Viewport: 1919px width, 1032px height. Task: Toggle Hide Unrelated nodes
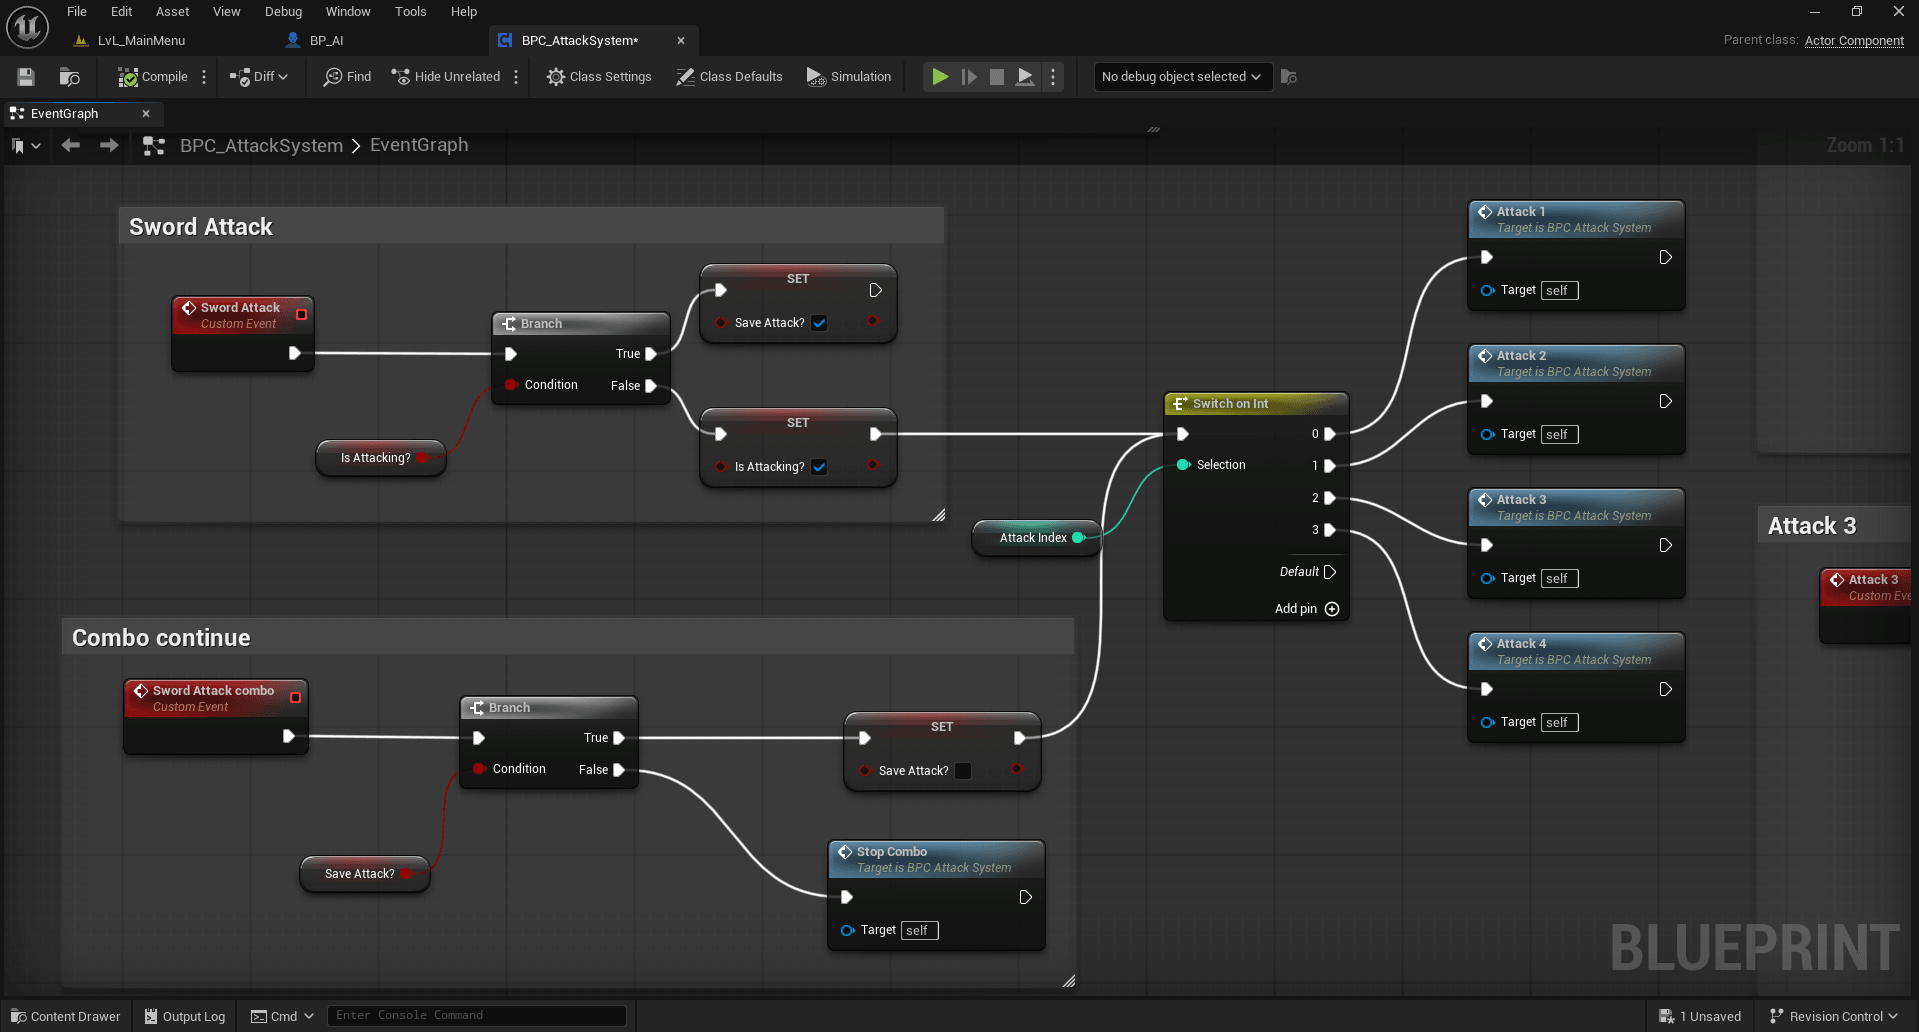tap(445, 77)
